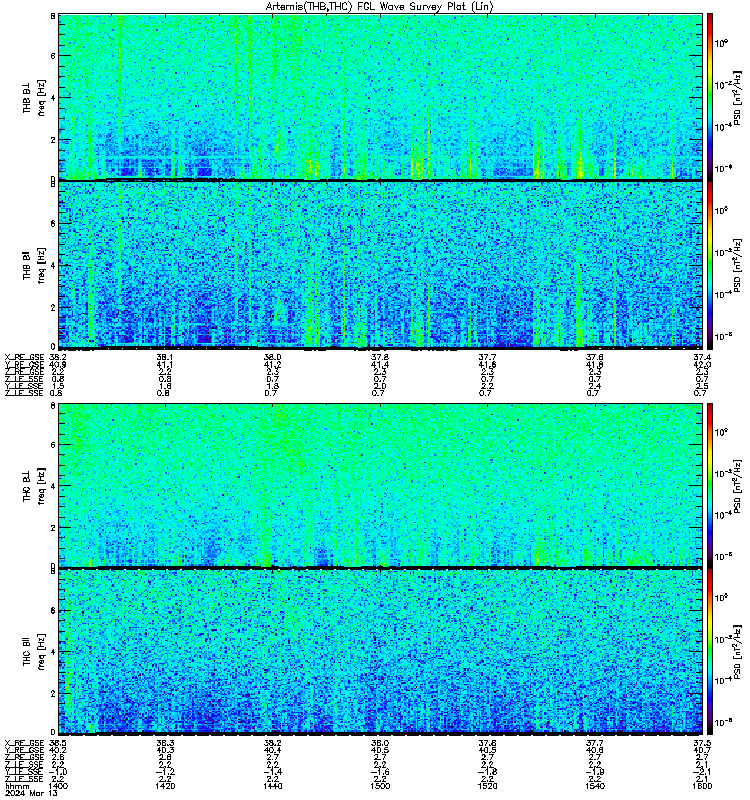Click the Artemis FGL Wave Survey Plot title
The image size is (750, 800).
(379, 6)
